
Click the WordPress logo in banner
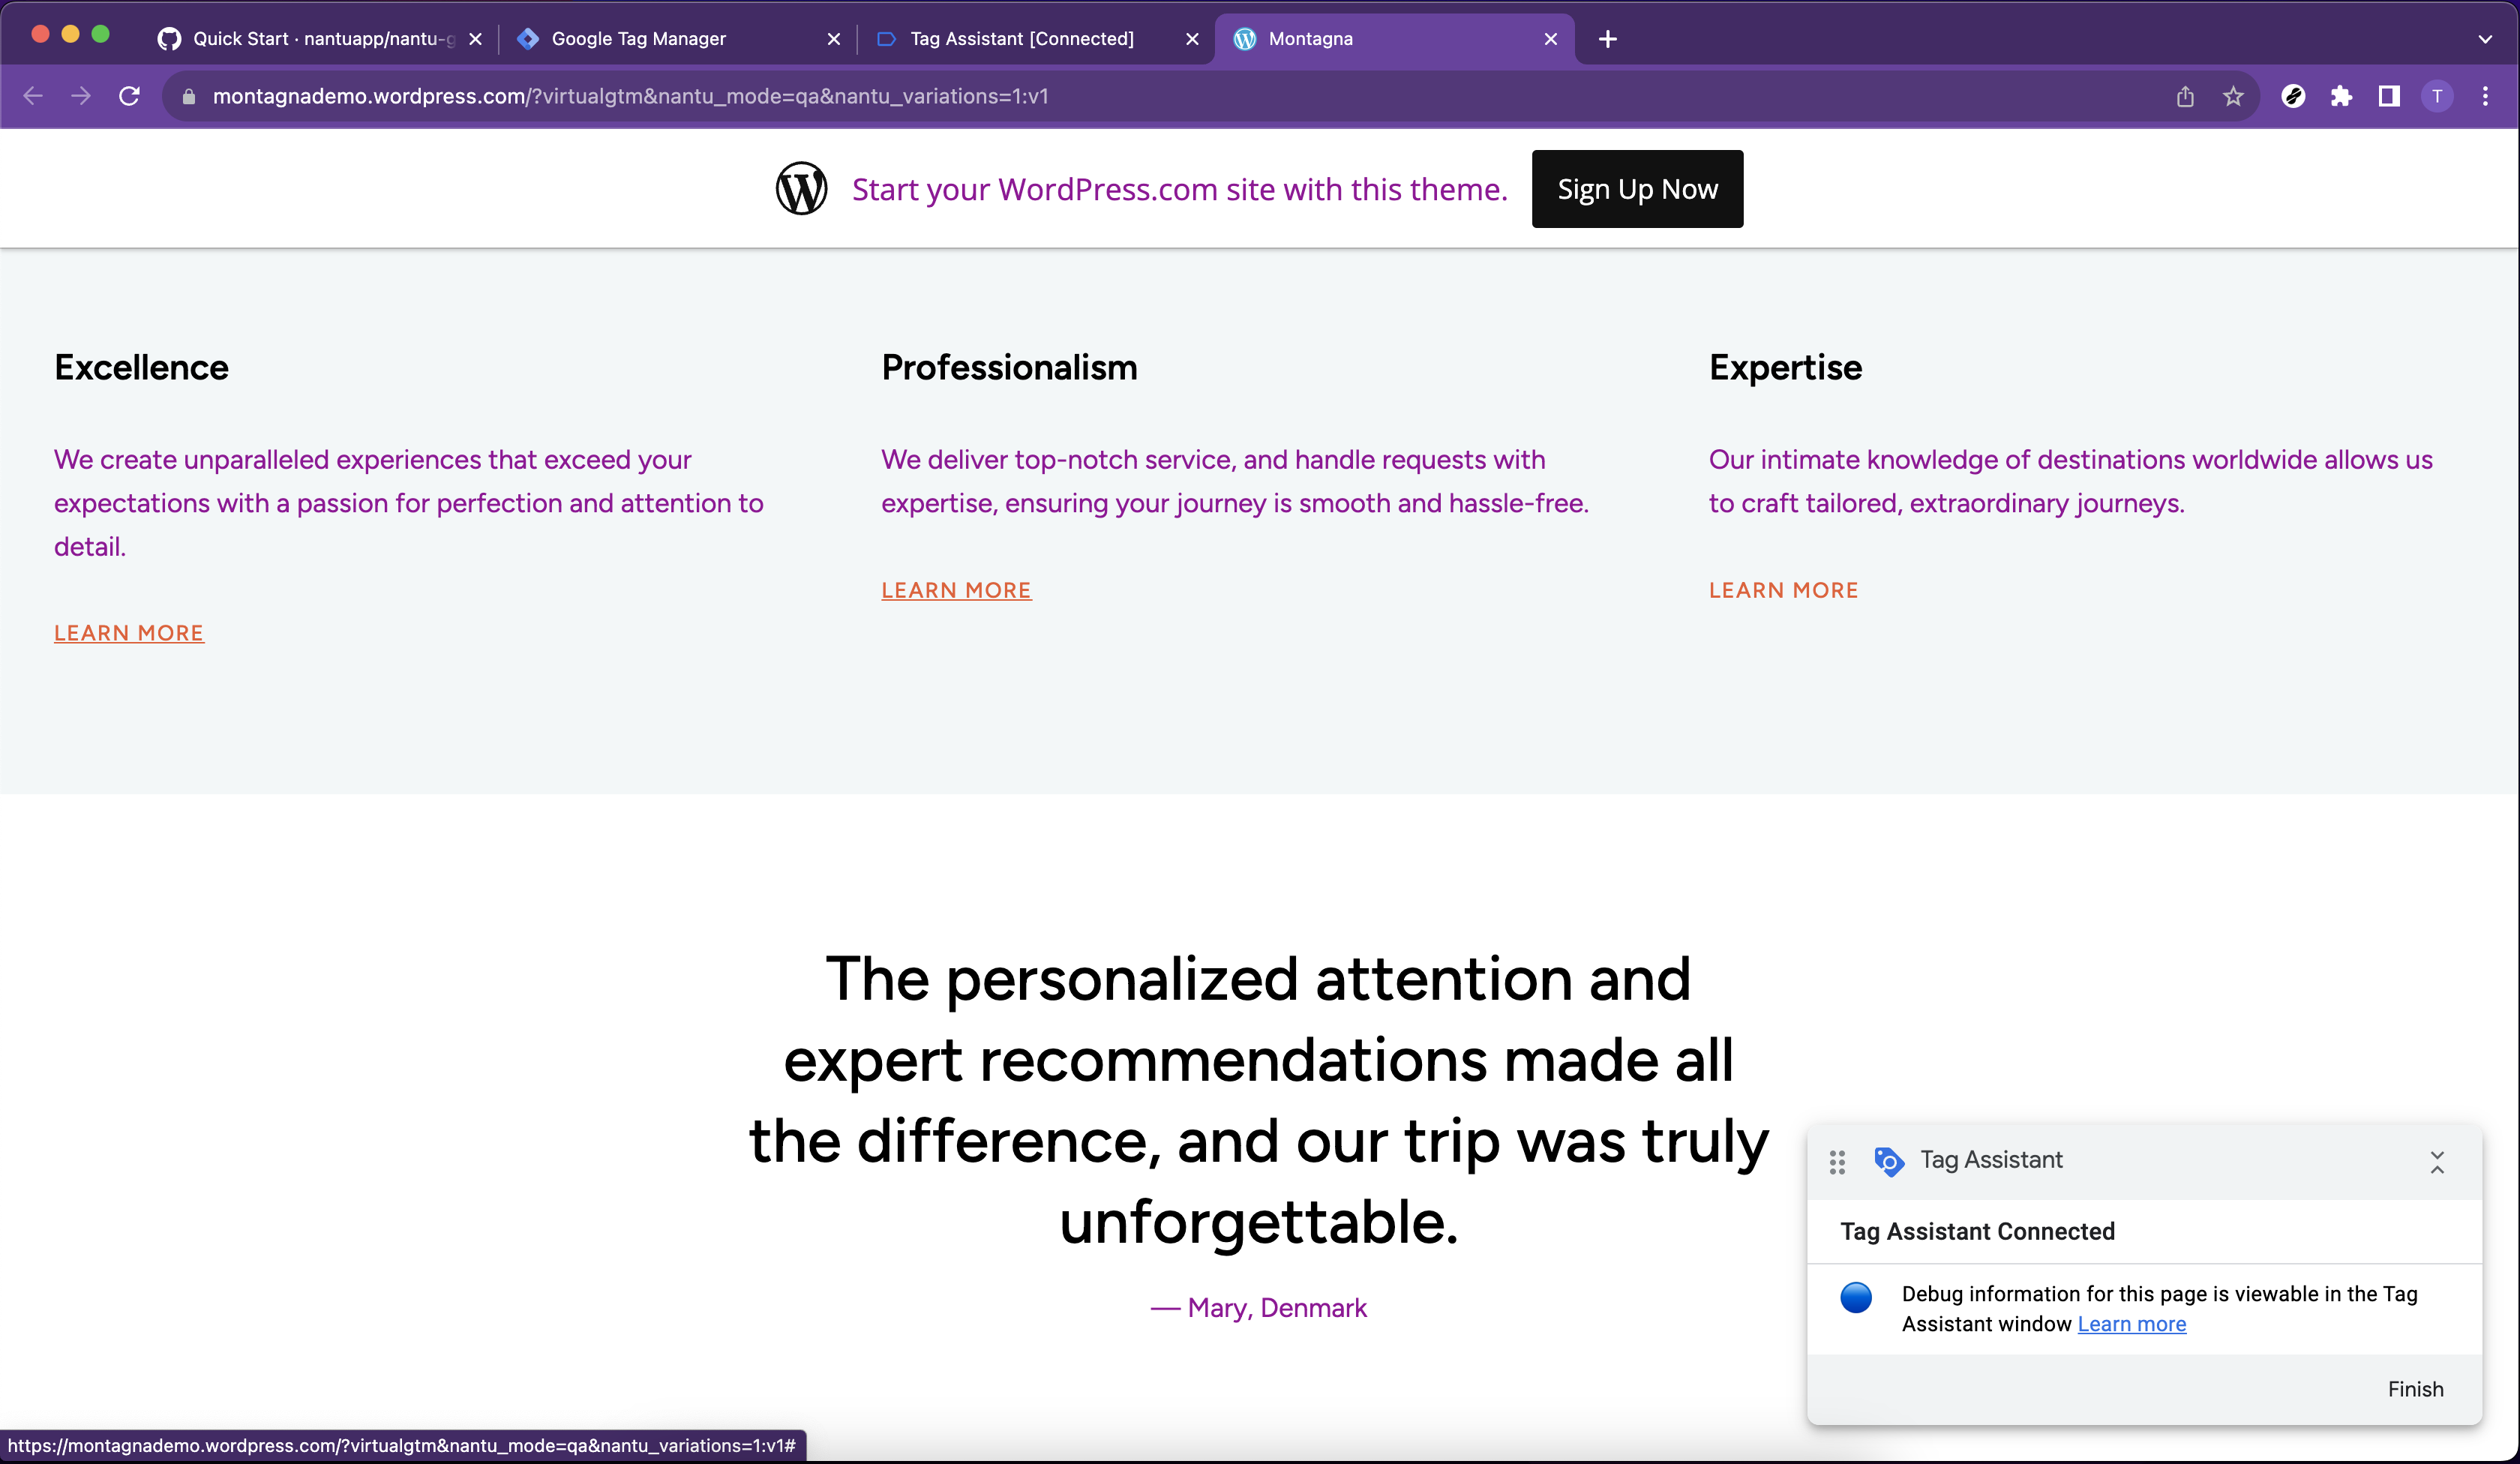pyautogui.click(x=801, y=188)
